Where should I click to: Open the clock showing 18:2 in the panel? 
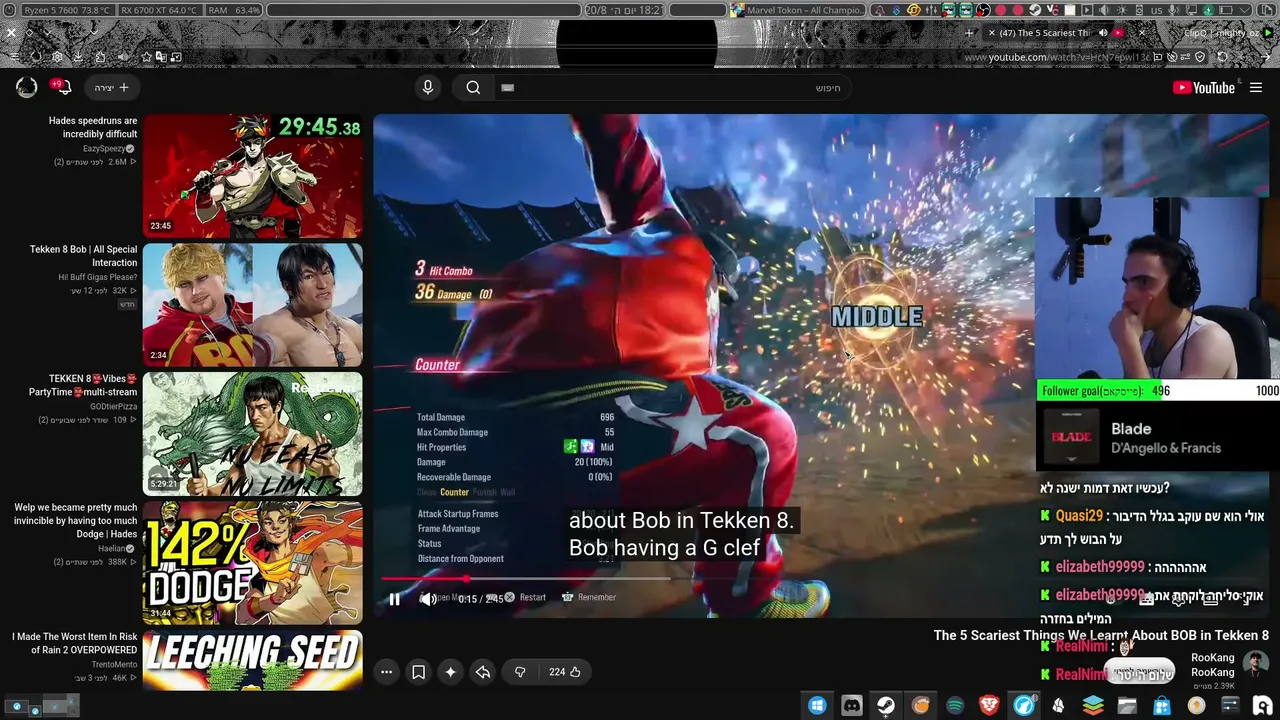tap(623, 10)
